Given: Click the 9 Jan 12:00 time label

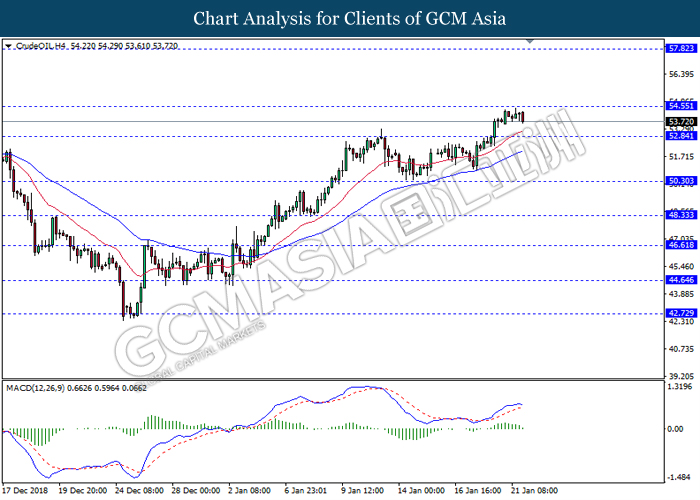Looking at the screenshot, I should pyautogui.click(x=362, y=491).
